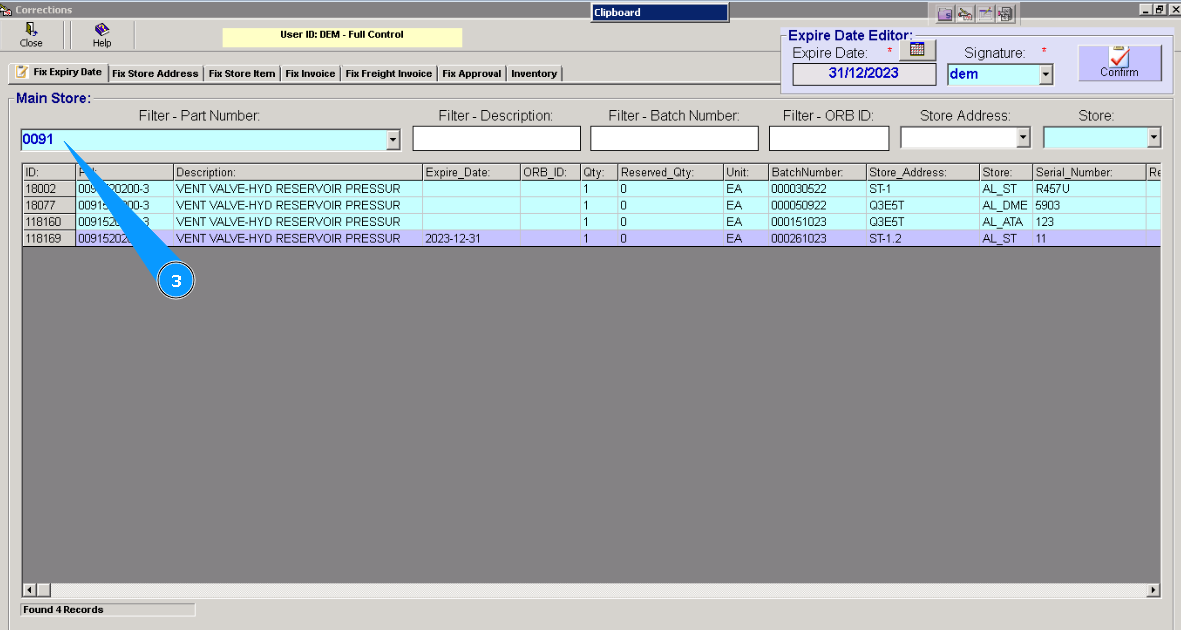Restore the Corrections window size
Image resolution: width=1181 pixels, height=633 pixels.
coord(1160,9)
